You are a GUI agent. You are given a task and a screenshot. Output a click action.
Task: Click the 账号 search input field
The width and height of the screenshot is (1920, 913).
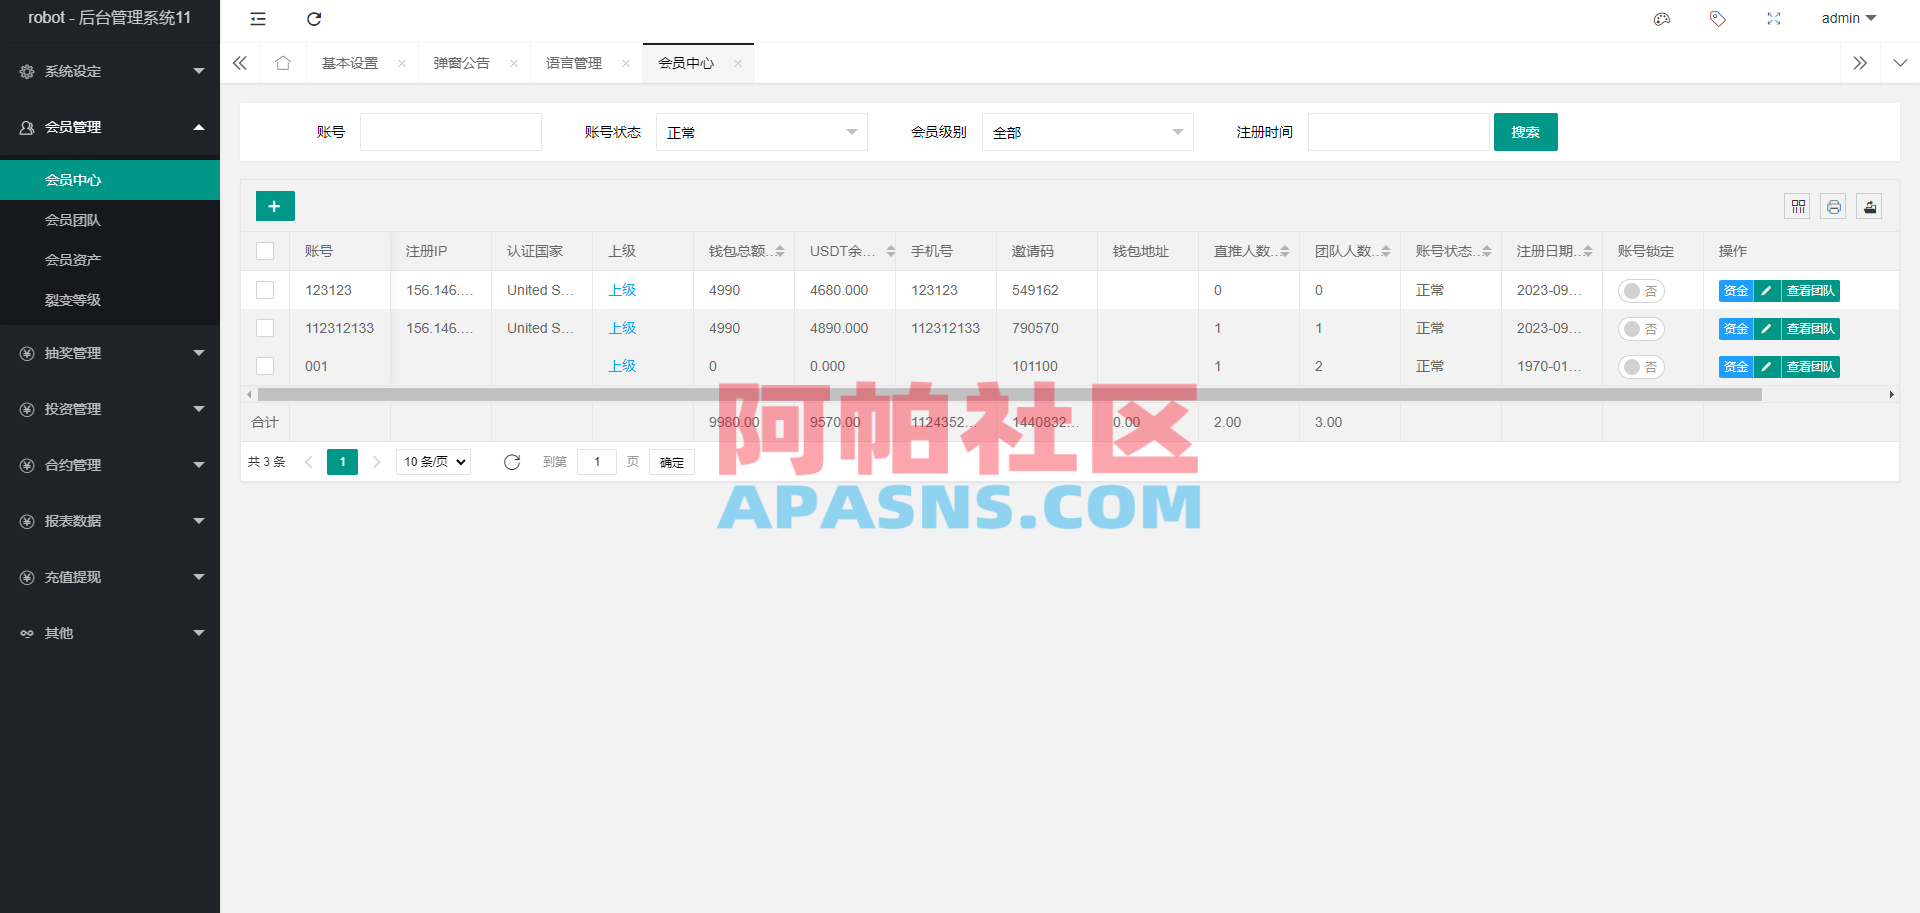pyautogui.click(x=450, y=131)
